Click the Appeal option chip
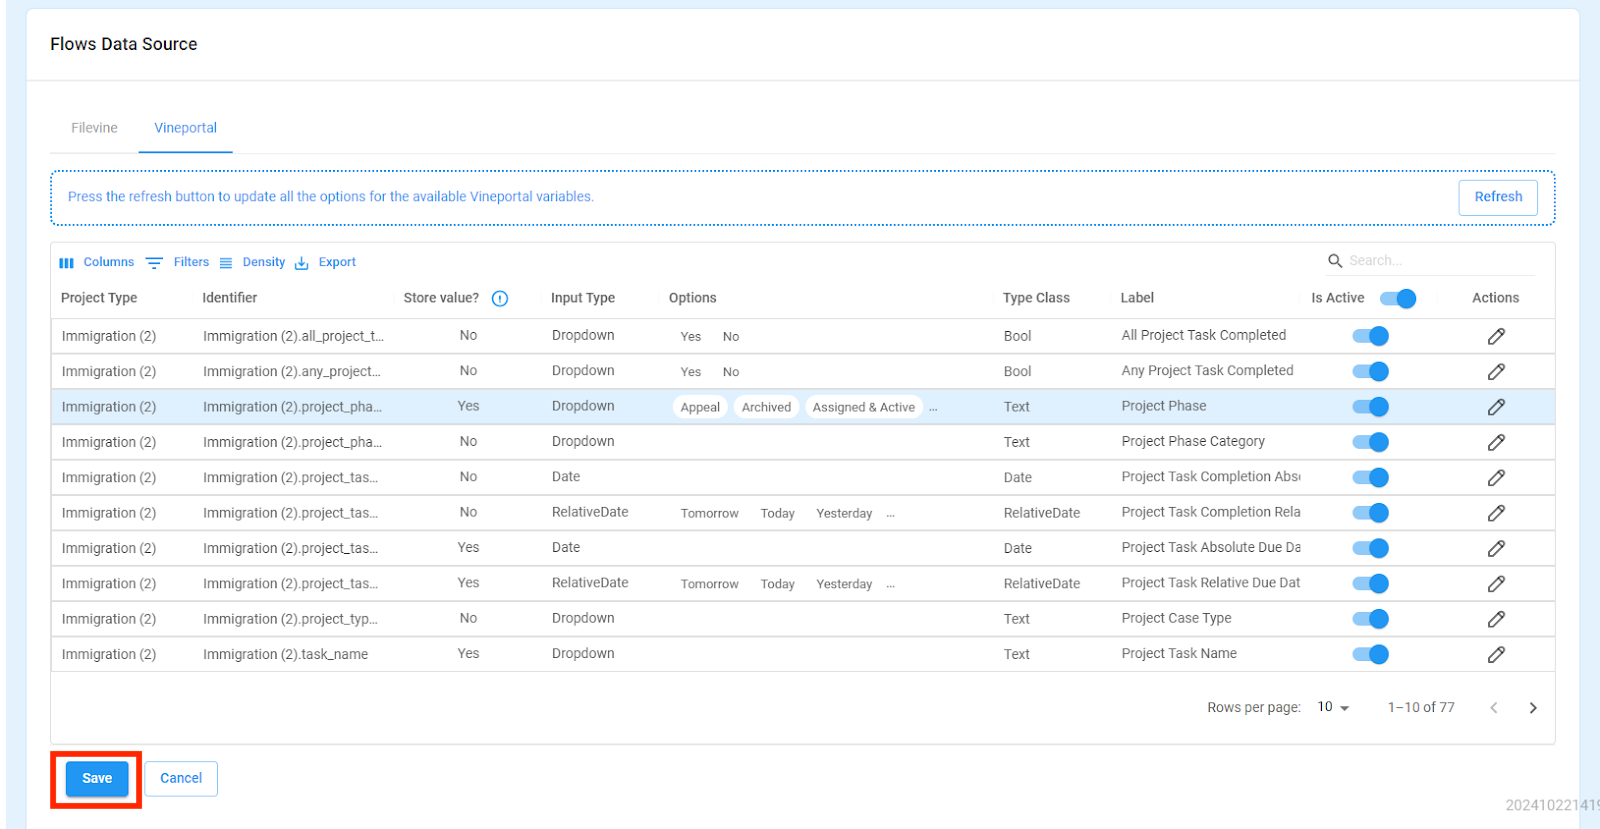Screen dimensions: 1600x829 pos(700,407)
